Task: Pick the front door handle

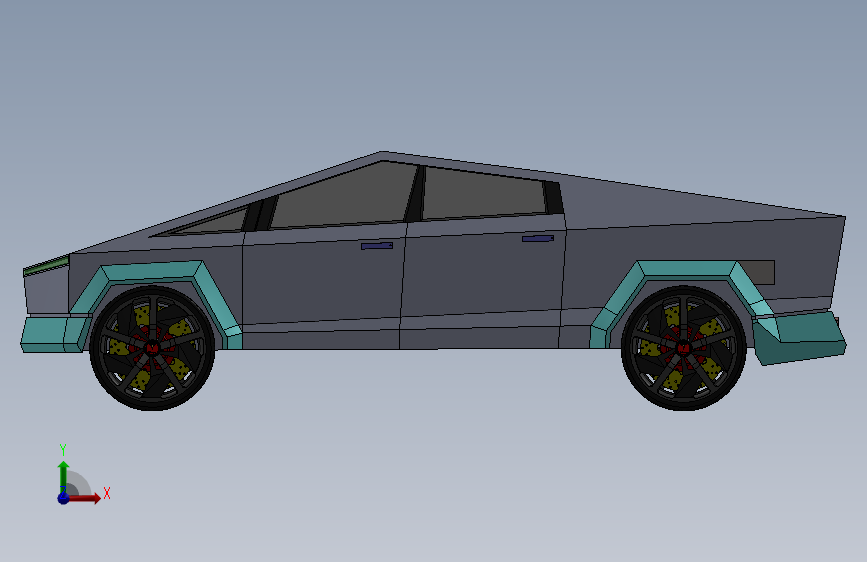Action: (377, 246)
